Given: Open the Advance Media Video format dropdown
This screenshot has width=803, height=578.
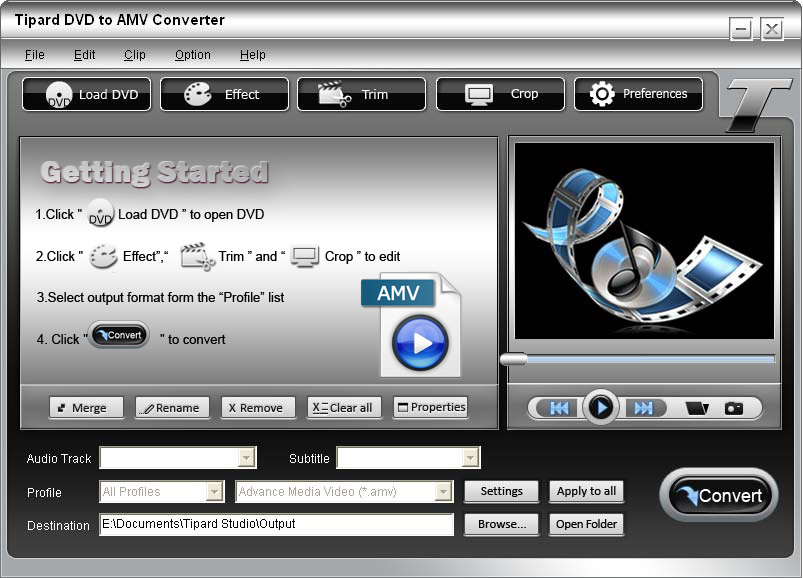Looking at the screenshot, I should tap(443, 492).
